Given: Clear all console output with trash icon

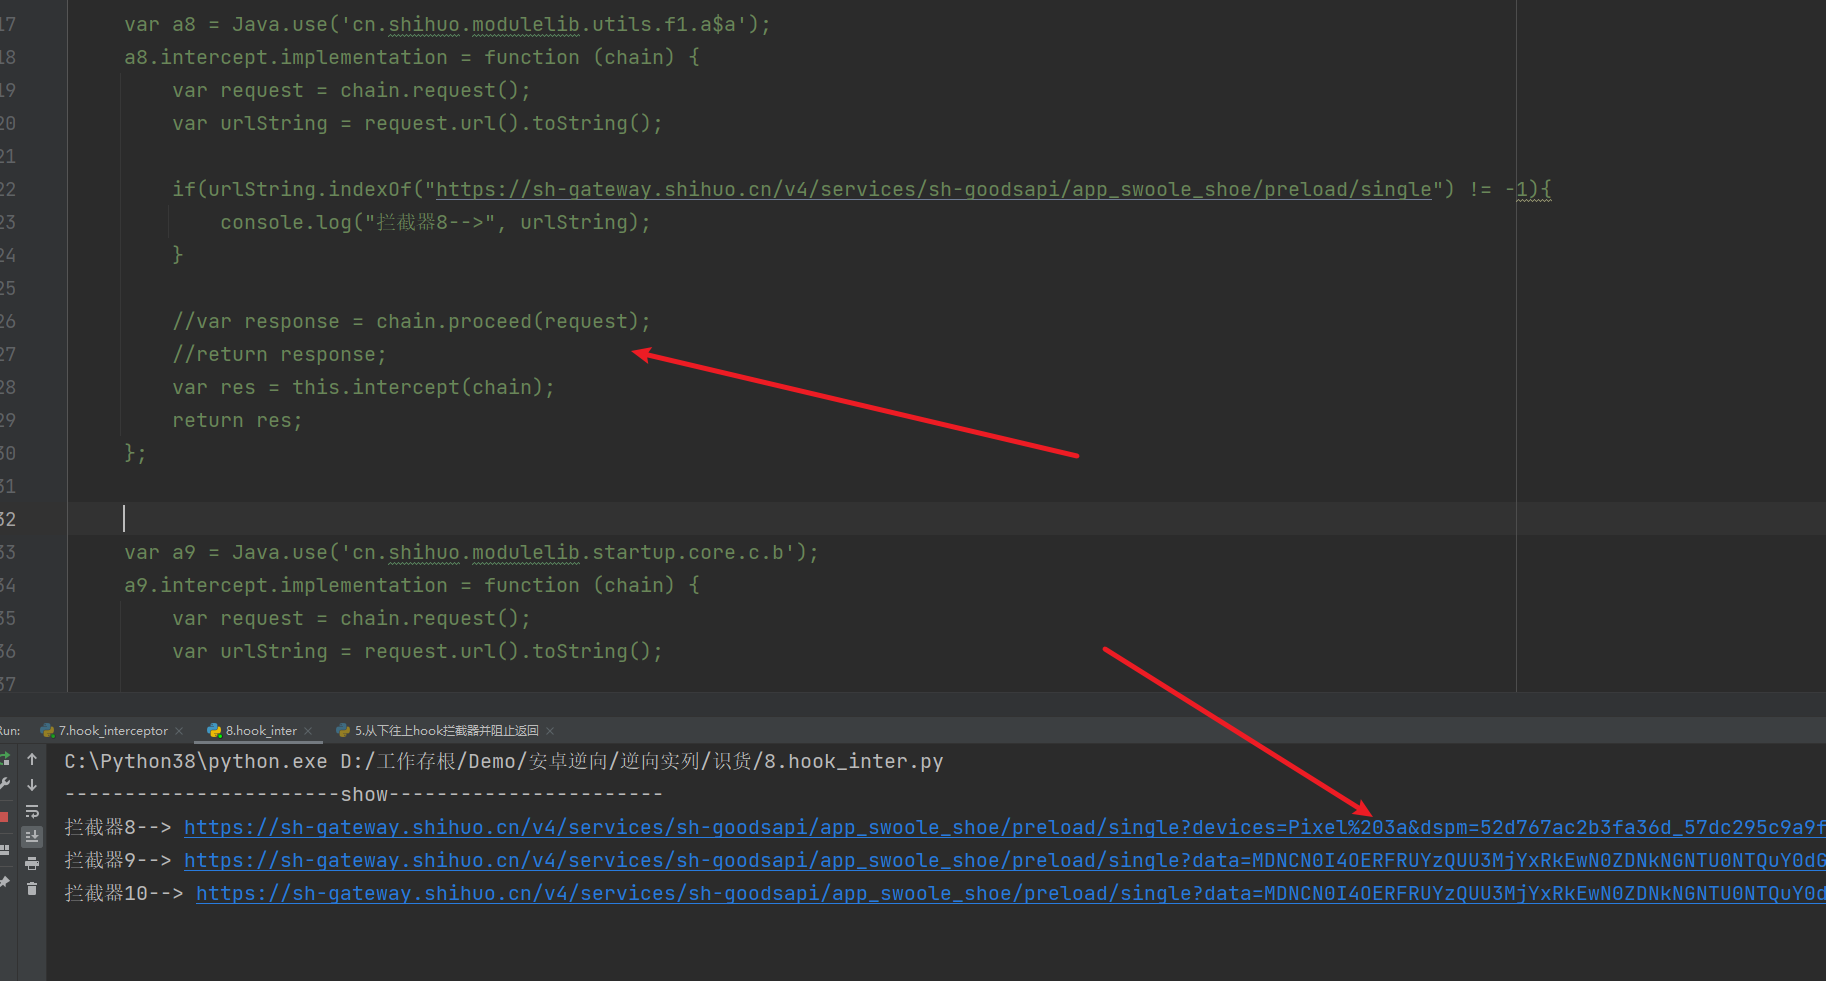Looking at the screenshot, I should tap(32, 888).
